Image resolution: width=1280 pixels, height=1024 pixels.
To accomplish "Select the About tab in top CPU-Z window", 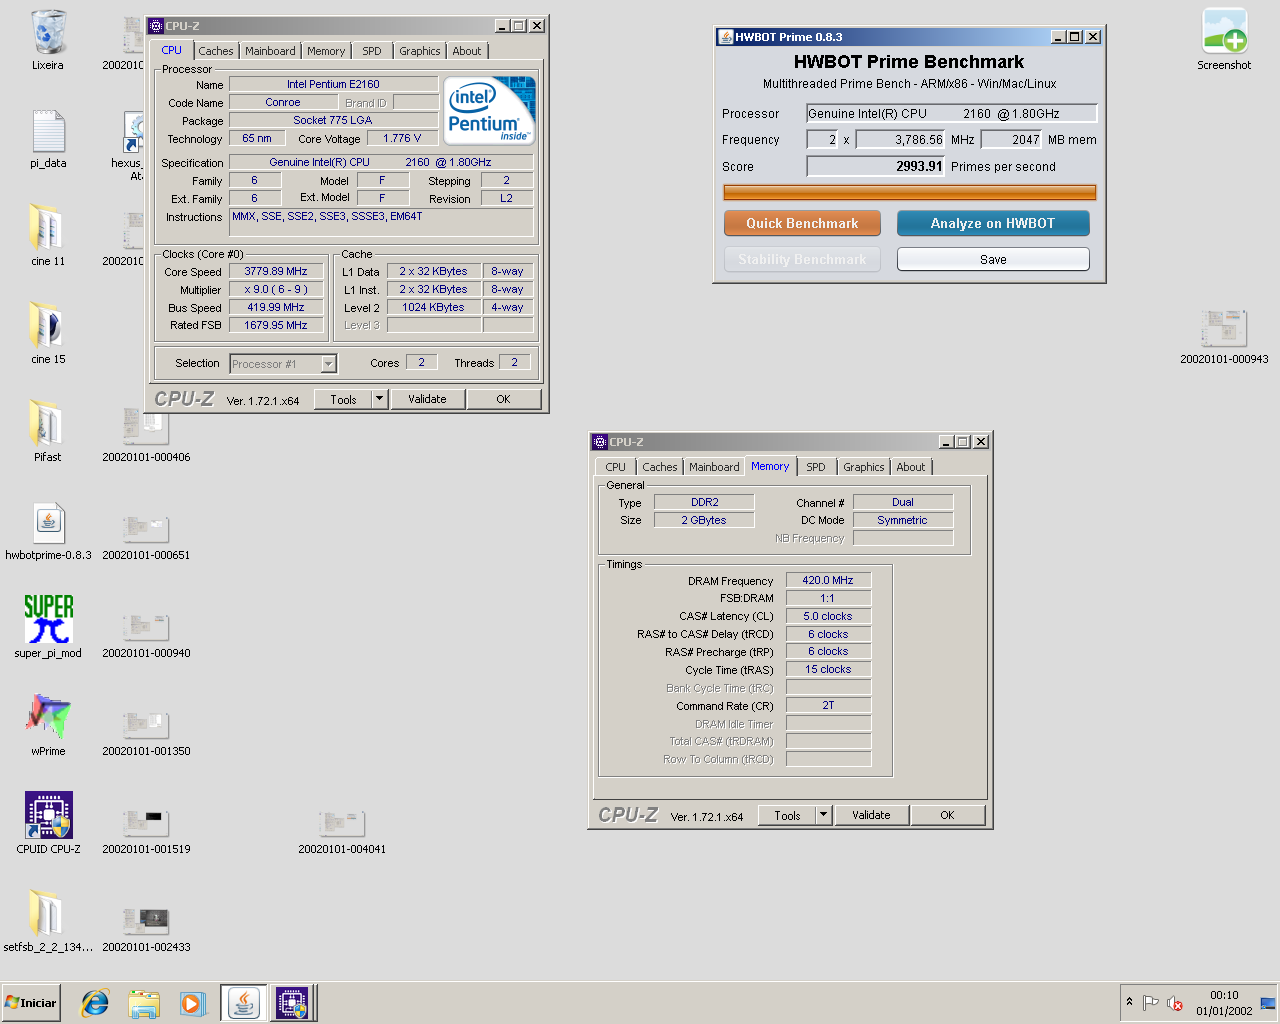I will click(466, 51).
